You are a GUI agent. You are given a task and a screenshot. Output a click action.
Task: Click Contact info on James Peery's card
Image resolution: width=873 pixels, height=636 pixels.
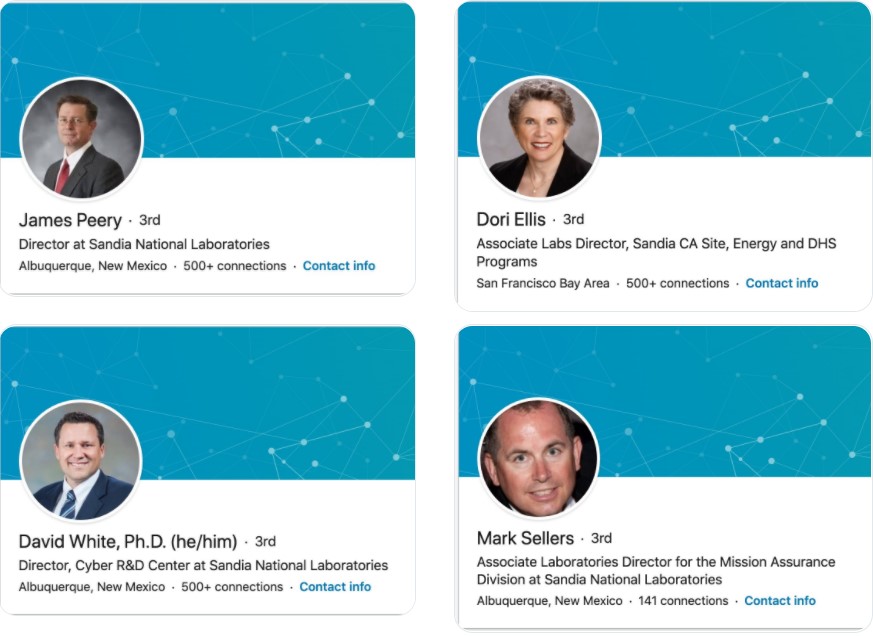coord(339,266)
